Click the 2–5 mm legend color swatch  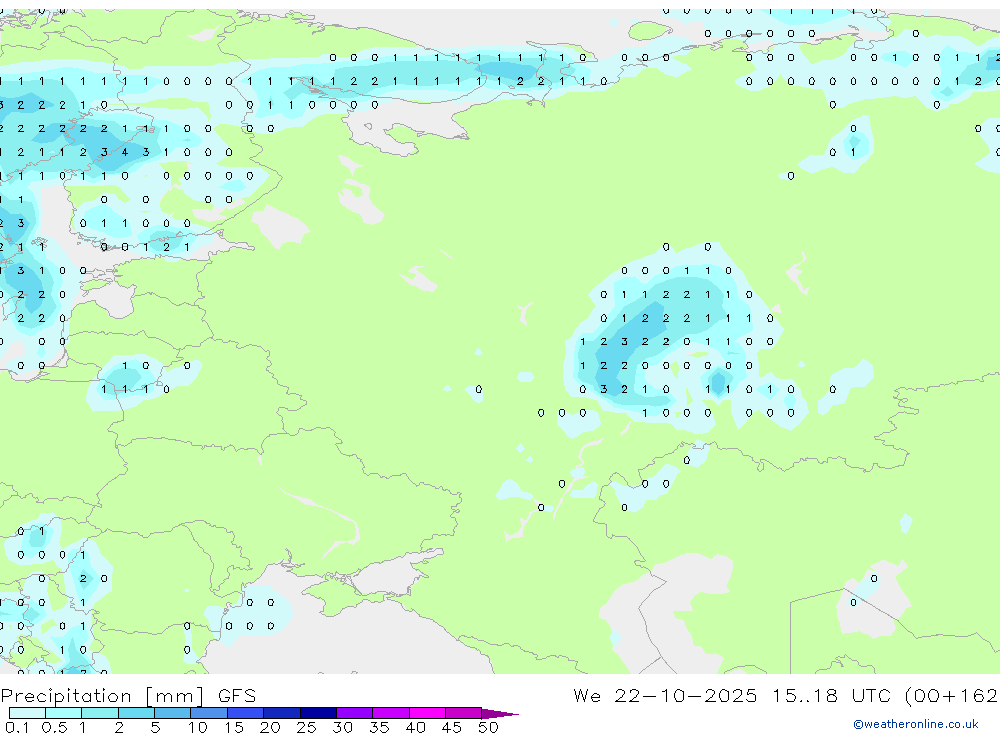click(136, 713)
